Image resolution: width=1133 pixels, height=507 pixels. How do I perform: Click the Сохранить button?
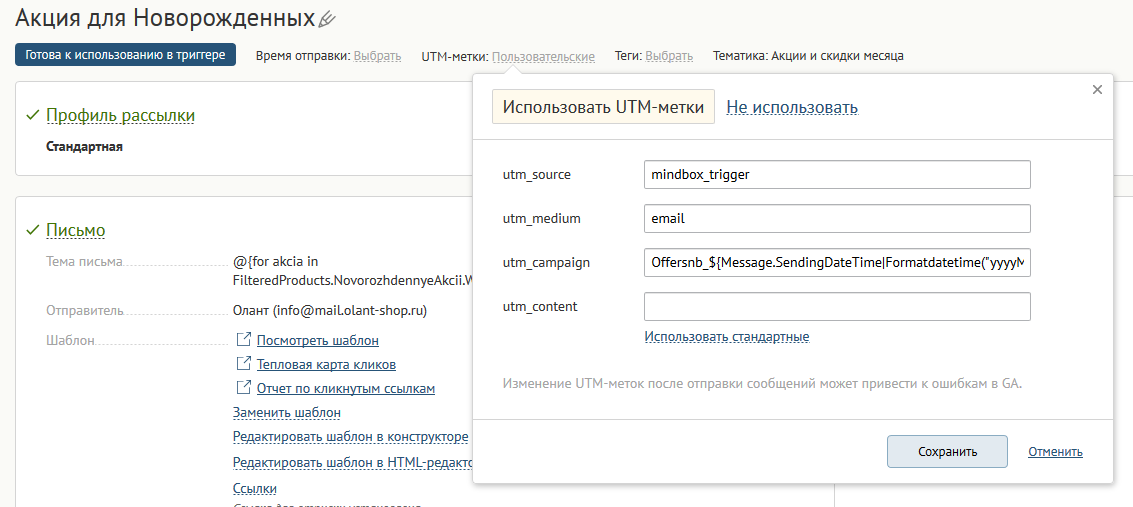click(947, 451)
